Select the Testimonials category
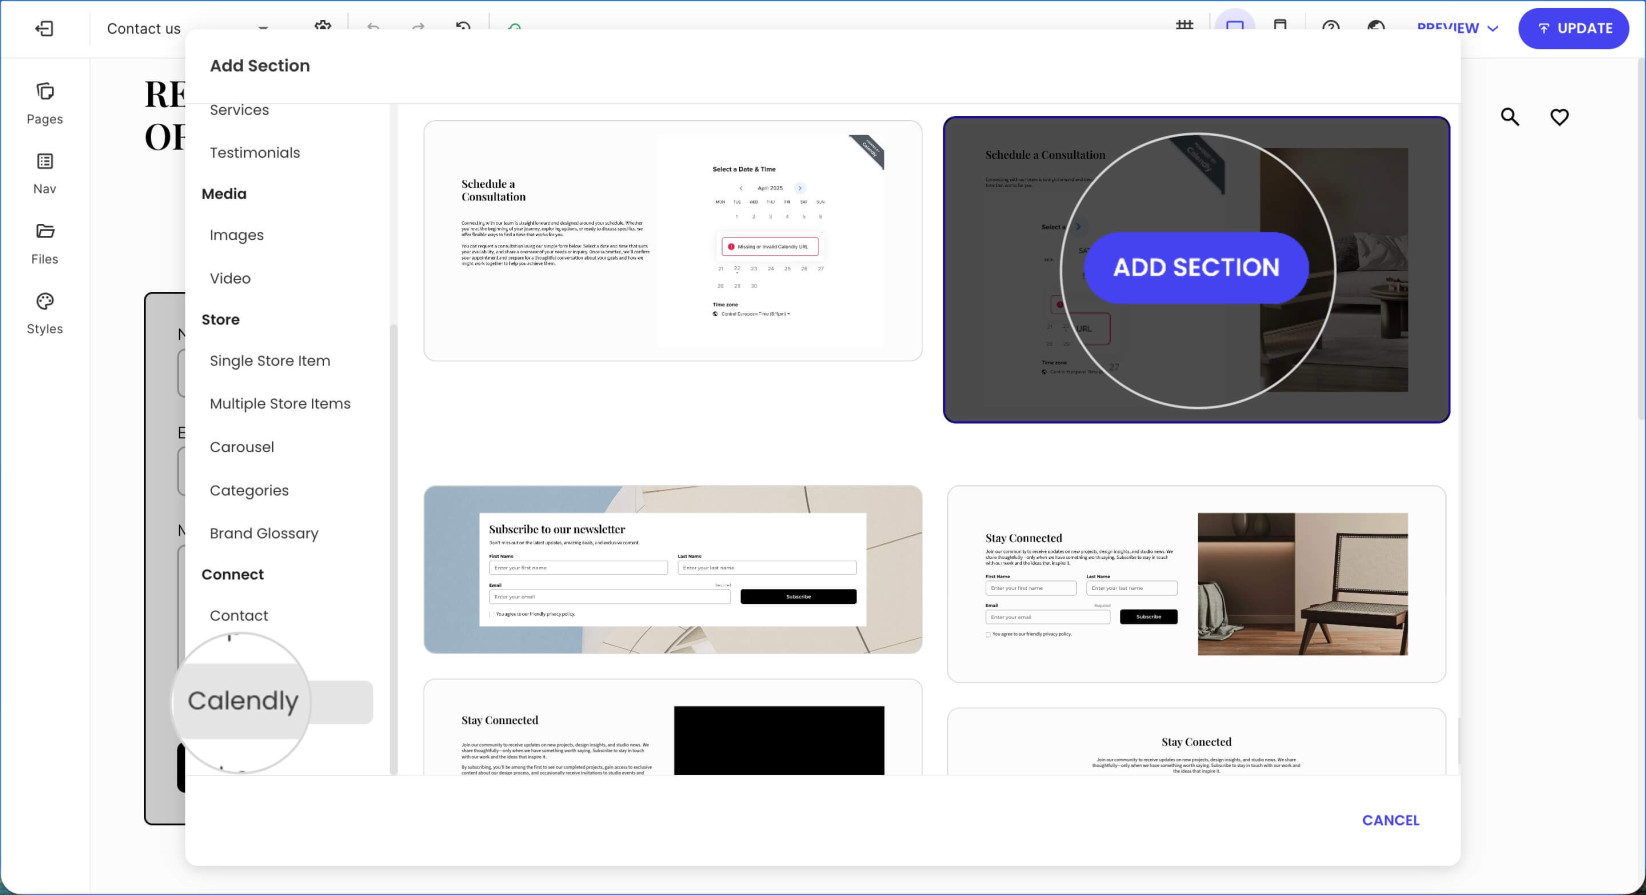Image resolution: width=1646 pixels, height=895 pixels. 255,153
